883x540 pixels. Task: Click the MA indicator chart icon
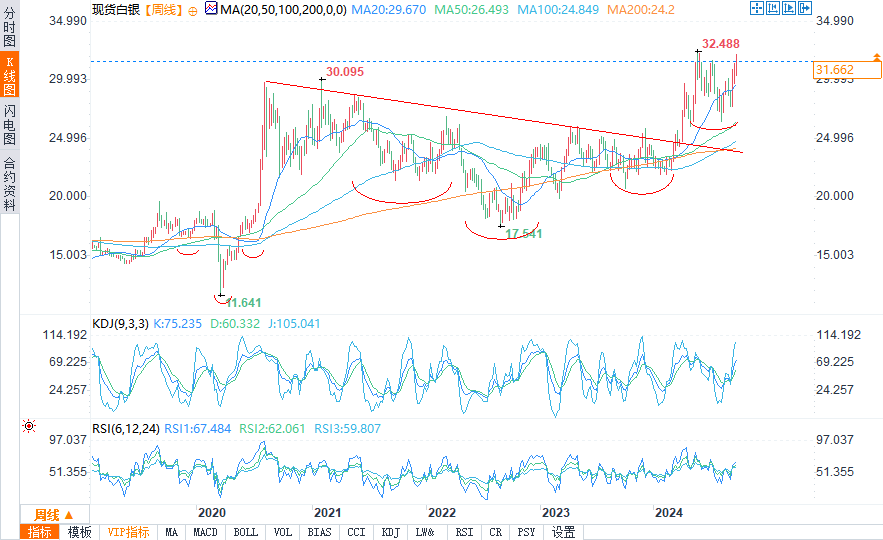[x=211, y=8]
